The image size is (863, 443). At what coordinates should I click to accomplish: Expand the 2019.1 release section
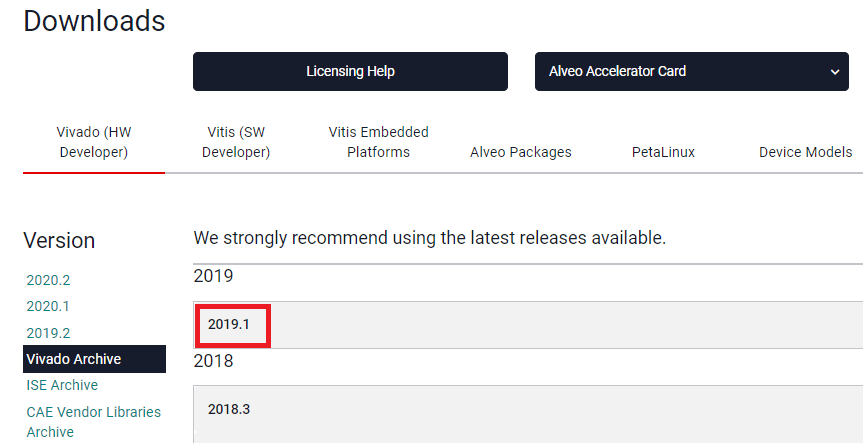click(x=232, y=324)
